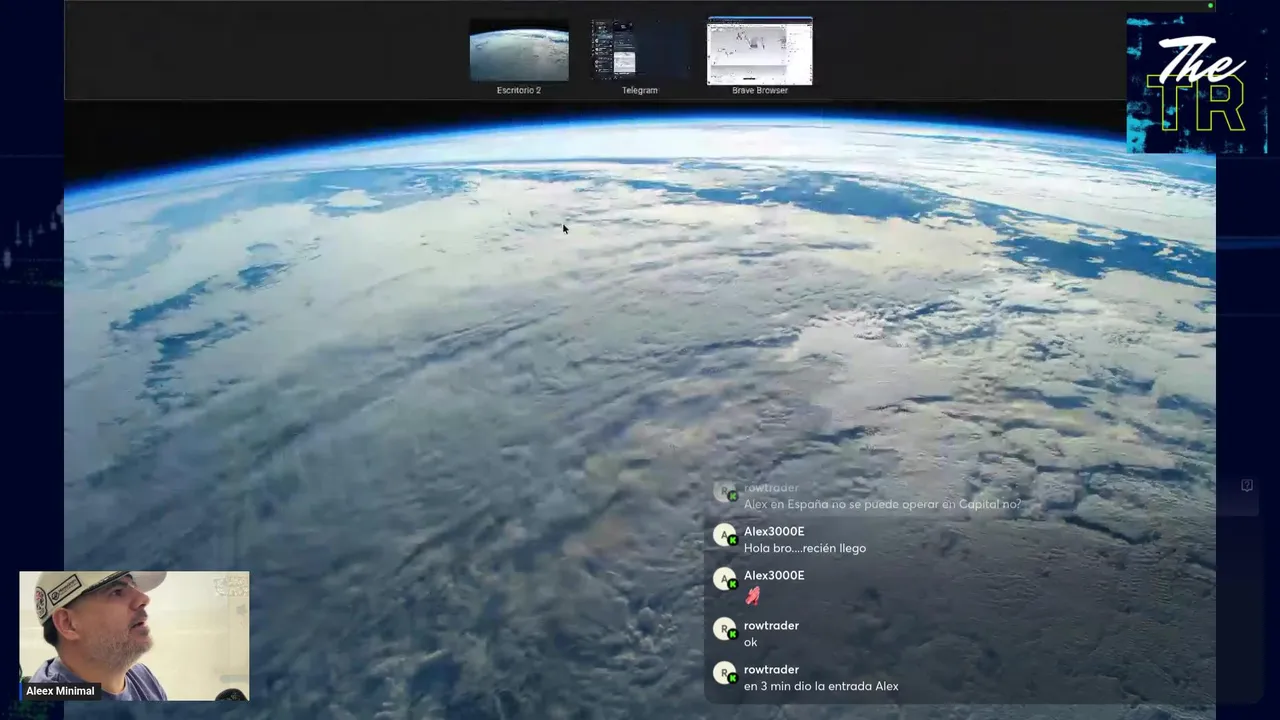Click the Brave Browser label

[760, 90]
